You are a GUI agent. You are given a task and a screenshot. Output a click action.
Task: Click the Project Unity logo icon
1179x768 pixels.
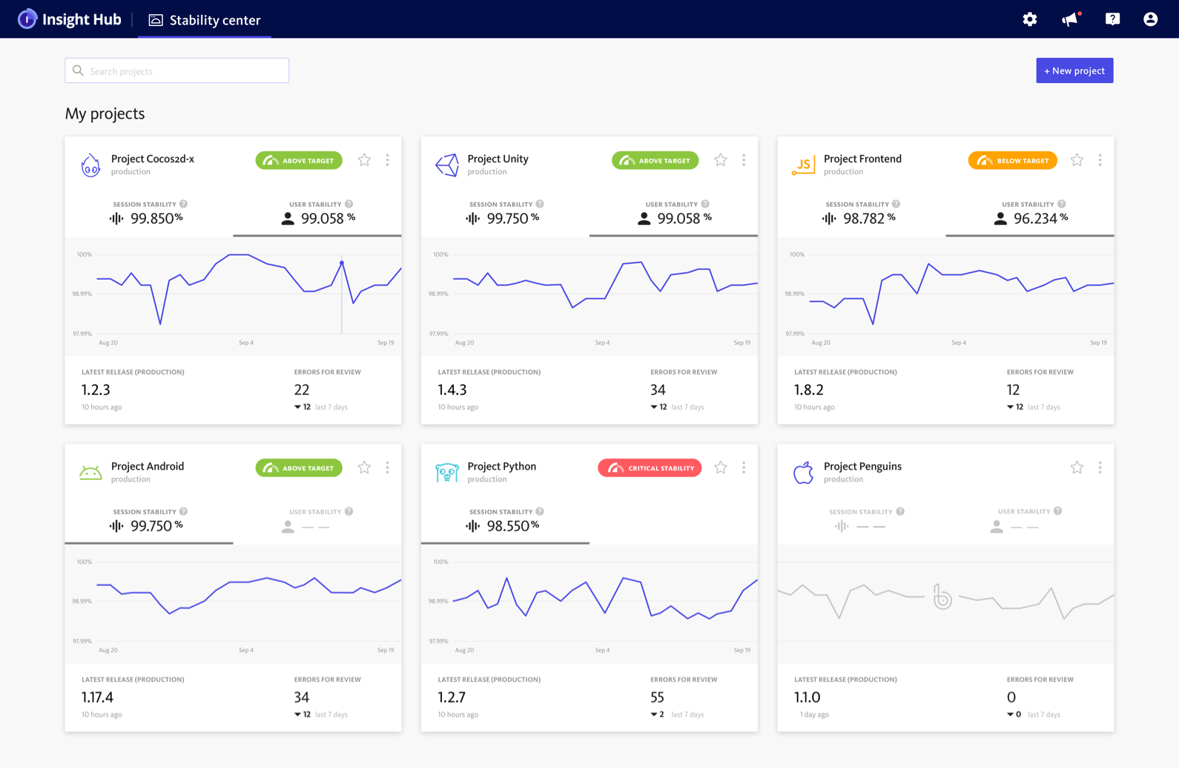[447, 164]
